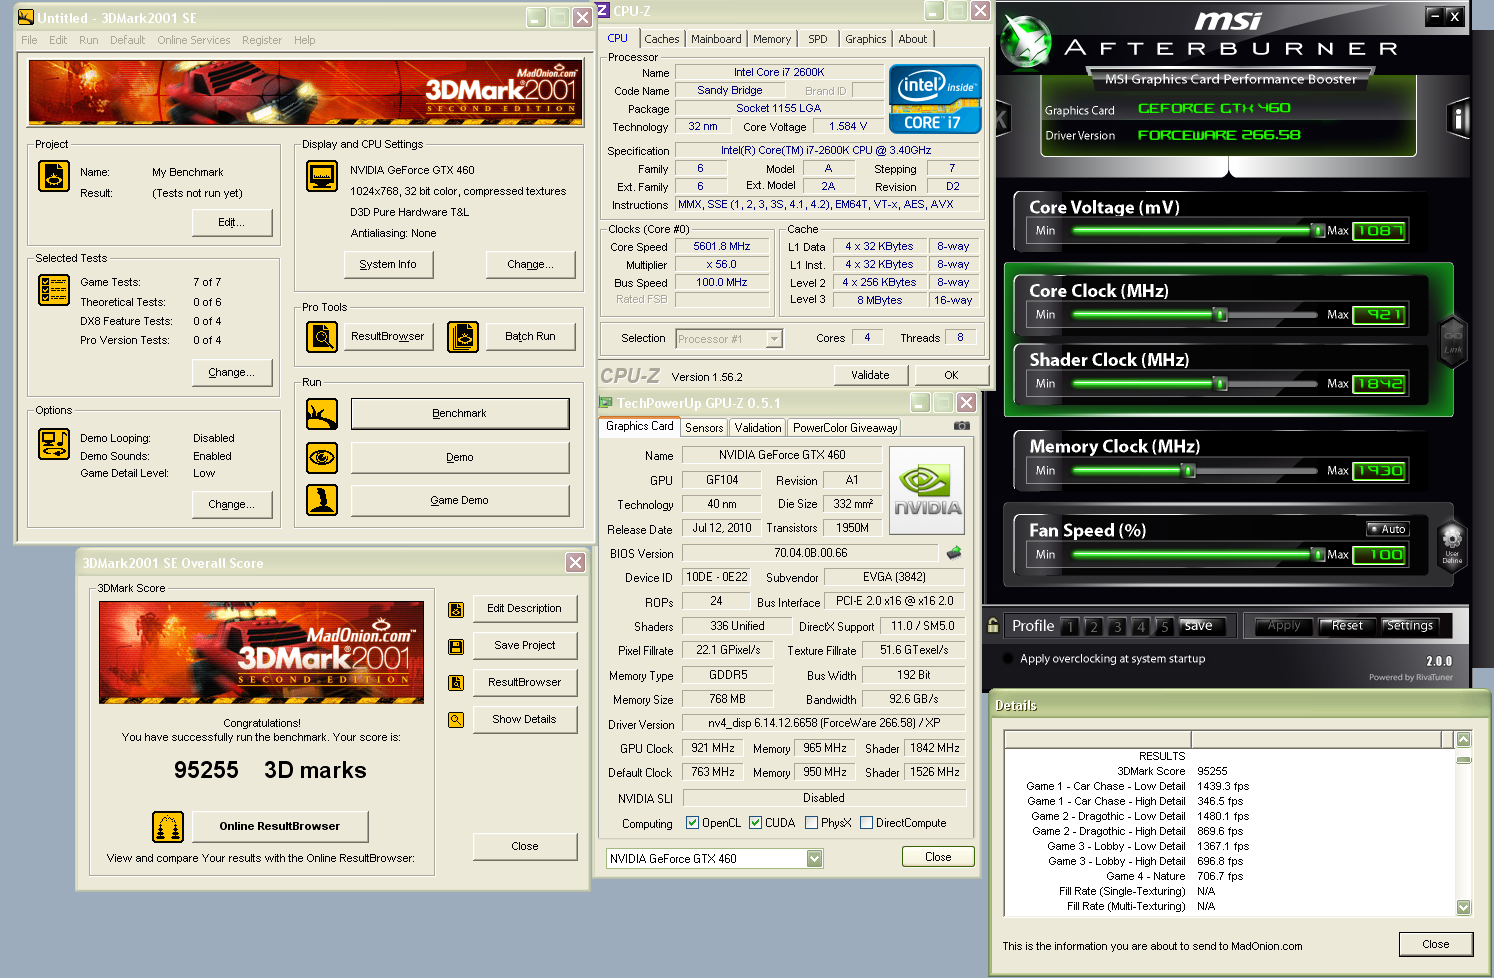Toggle the CUDA checkbox in GPU-Z
This screenshot has width=1494, height=978.
(755, 823)
